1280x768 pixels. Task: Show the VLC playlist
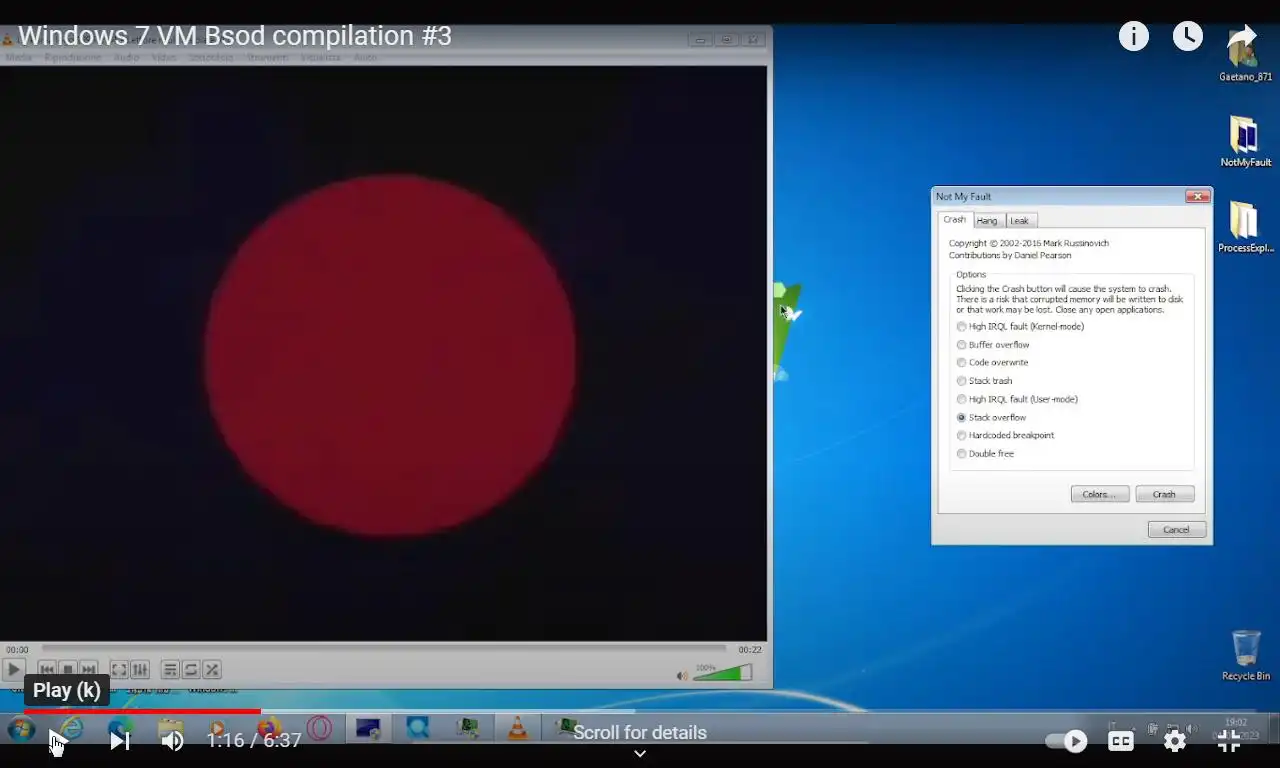[170, 670]
